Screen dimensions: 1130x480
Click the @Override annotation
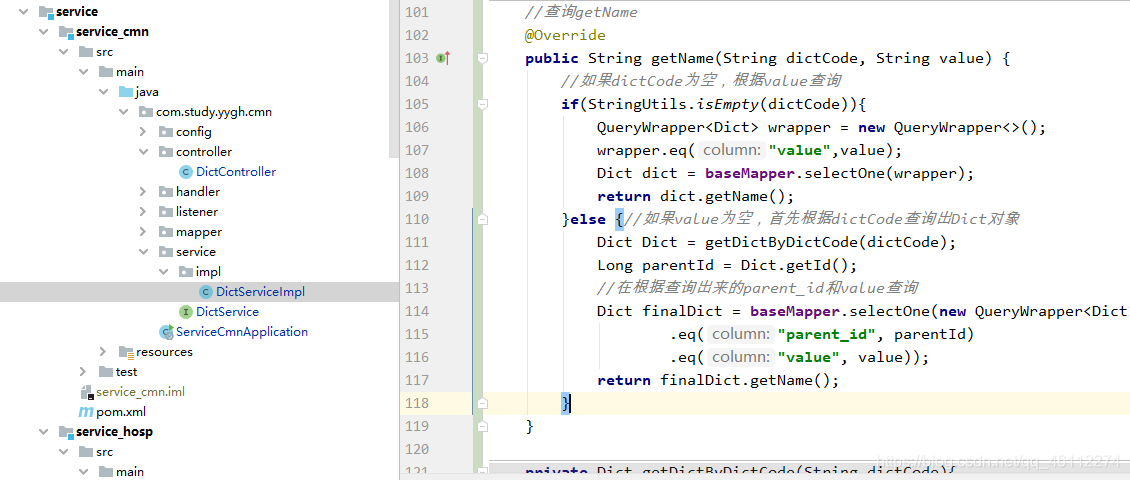565,35
